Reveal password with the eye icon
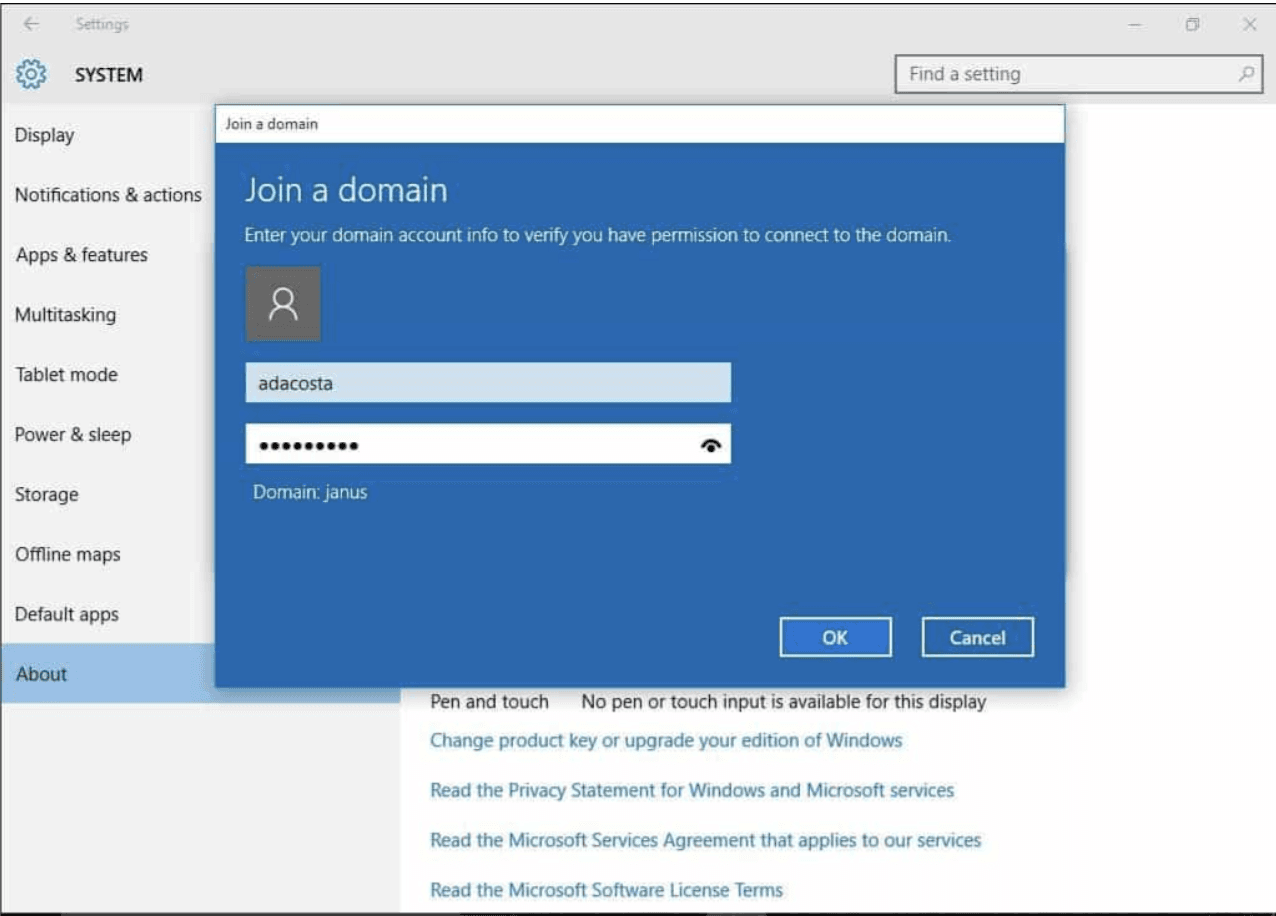This screenshot has width=1276, height=916. [x=711, y=445]
